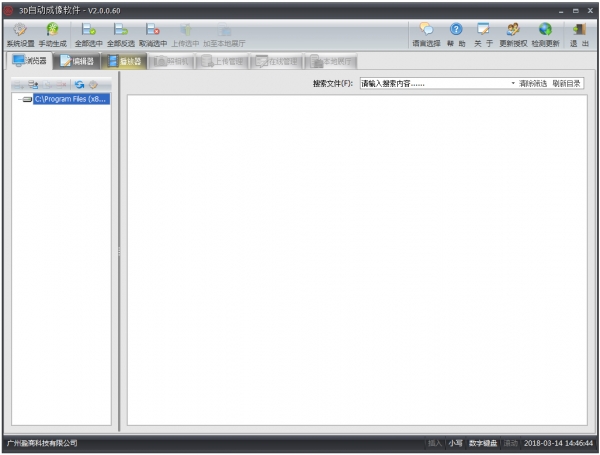This screenshot has width=600, height=455.
Task: Click 刷新目录 refresh directory
Action: [x=566, y=83]
